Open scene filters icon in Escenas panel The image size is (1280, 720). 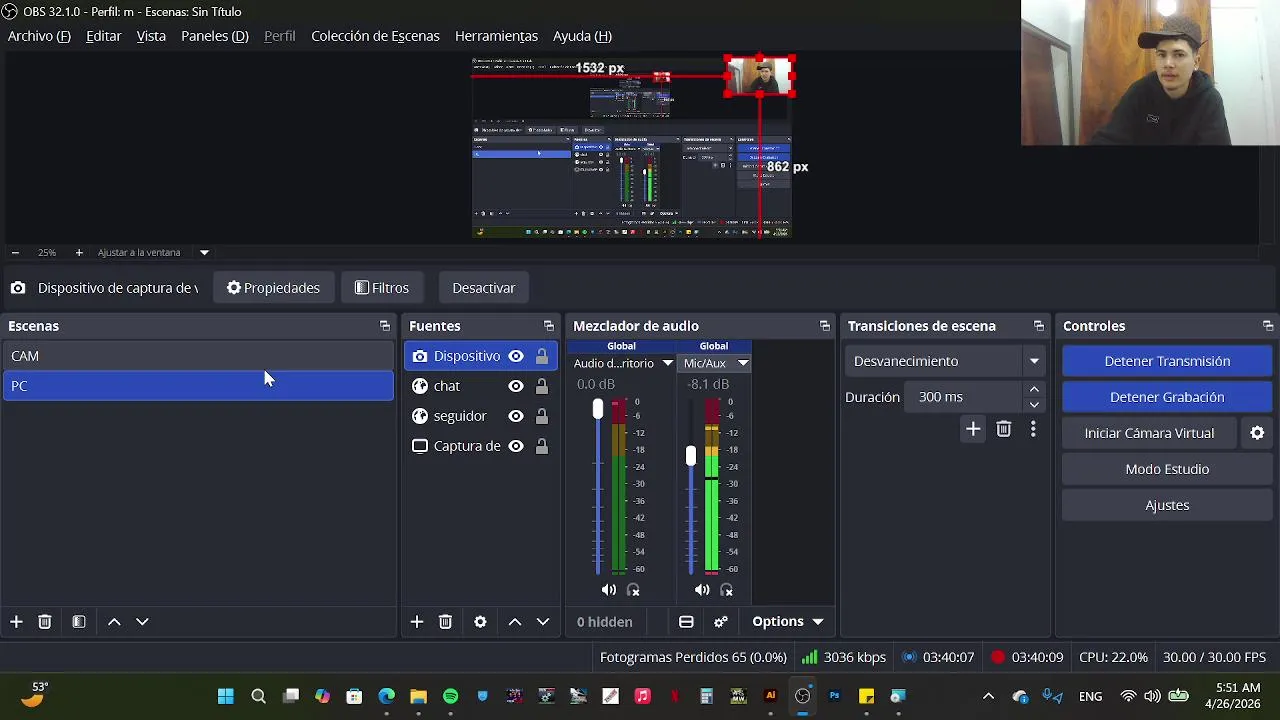coord(79,622)
